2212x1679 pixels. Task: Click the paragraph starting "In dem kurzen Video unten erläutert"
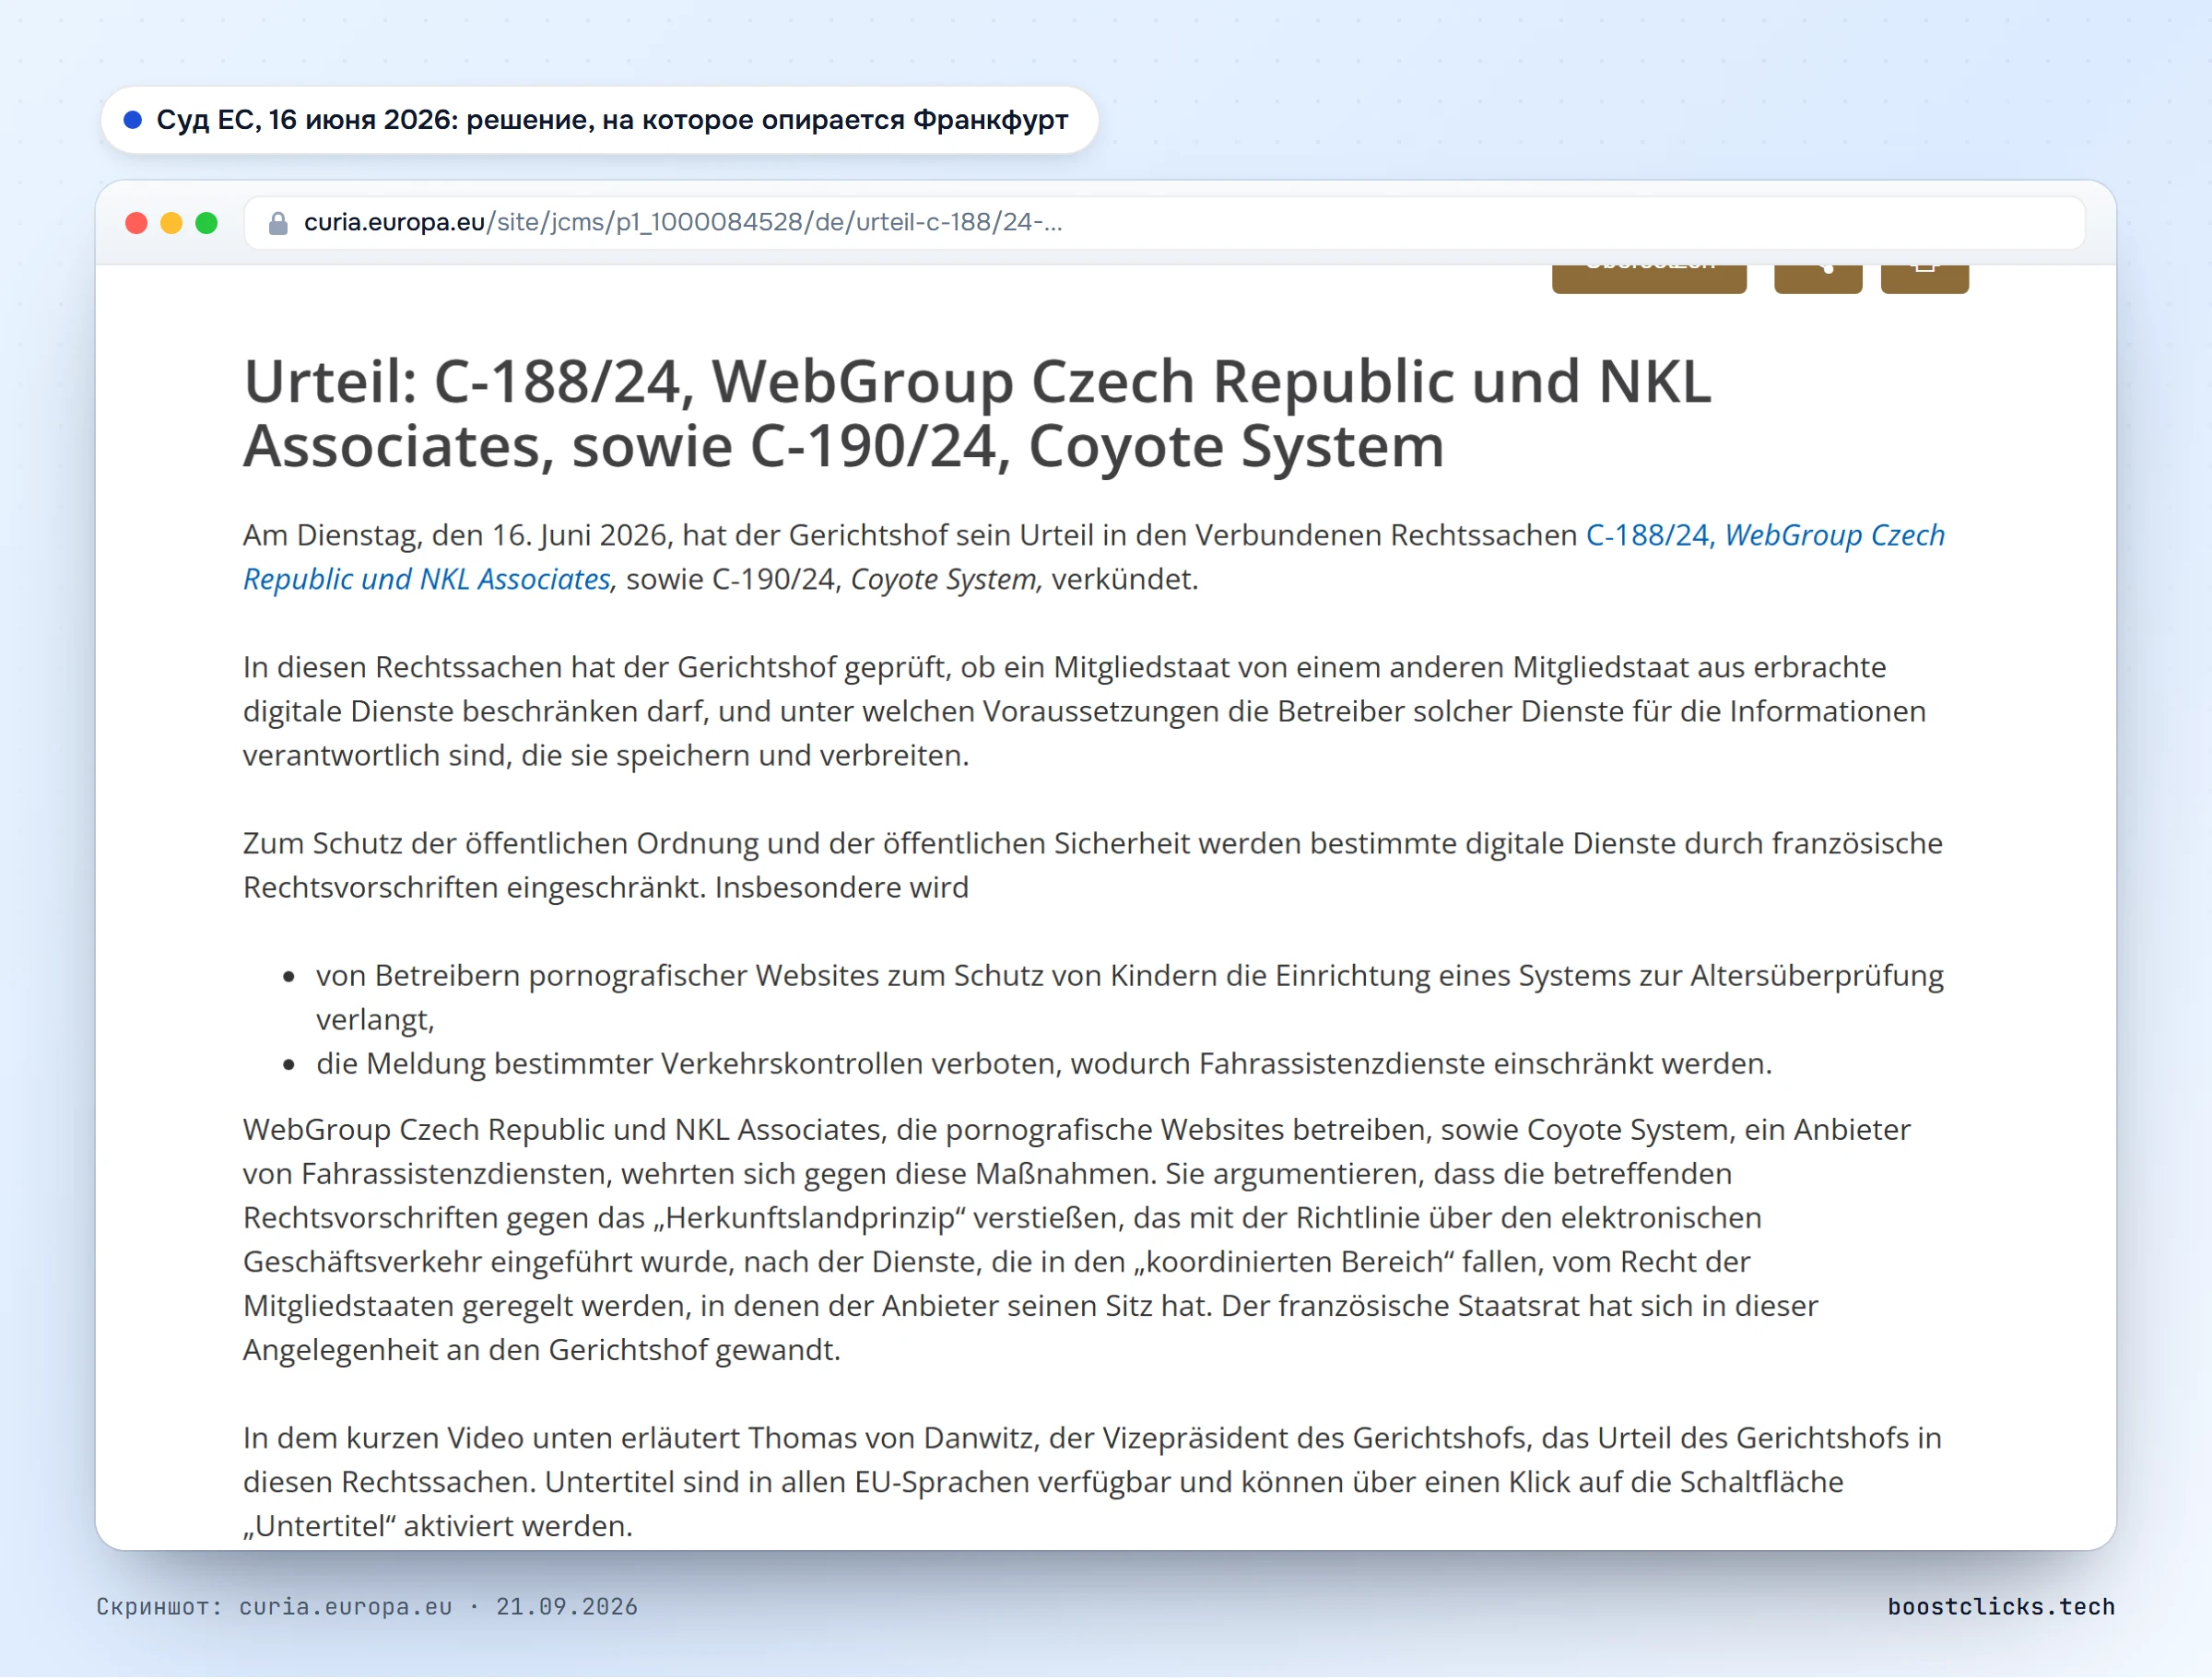click(x=1092, y=1481)
